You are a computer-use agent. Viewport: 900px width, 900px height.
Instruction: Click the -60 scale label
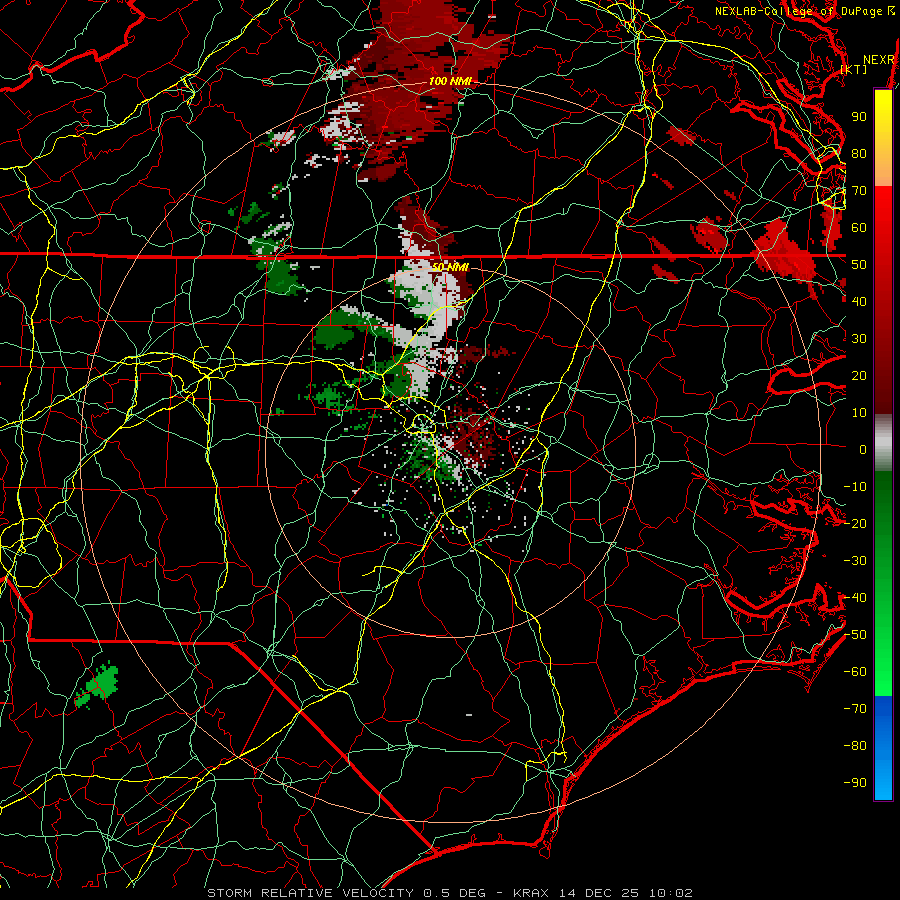point(855,672)
